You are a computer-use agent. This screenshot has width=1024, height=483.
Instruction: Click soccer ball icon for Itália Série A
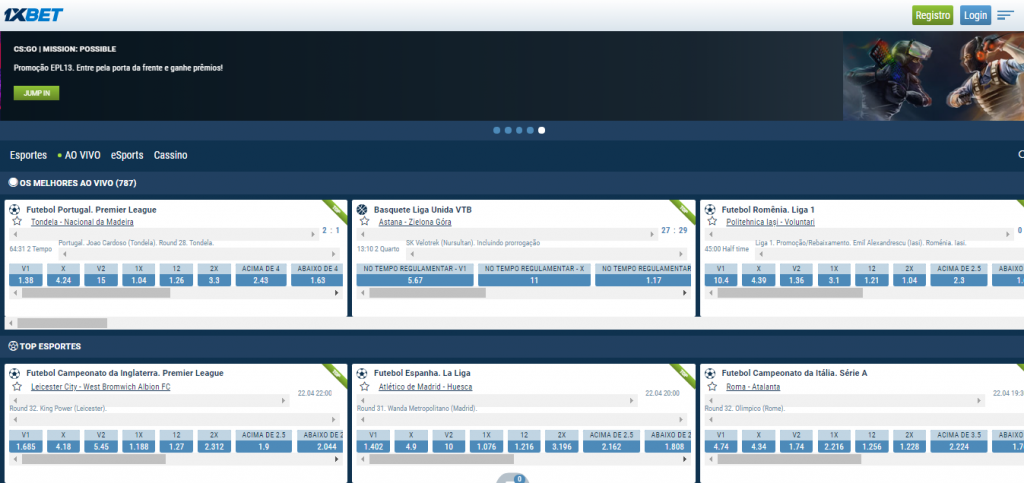[710, 373]
